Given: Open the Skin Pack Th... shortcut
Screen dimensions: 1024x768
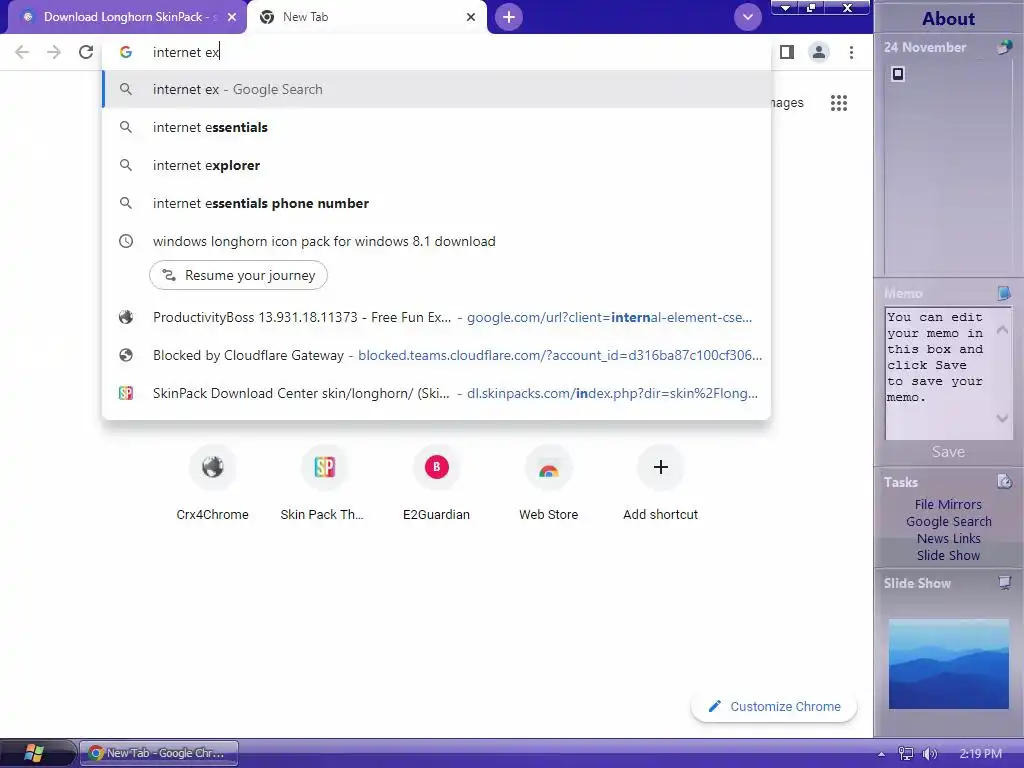Looking at the screenshot, I should pyautogui.click(x=324, y=483).
